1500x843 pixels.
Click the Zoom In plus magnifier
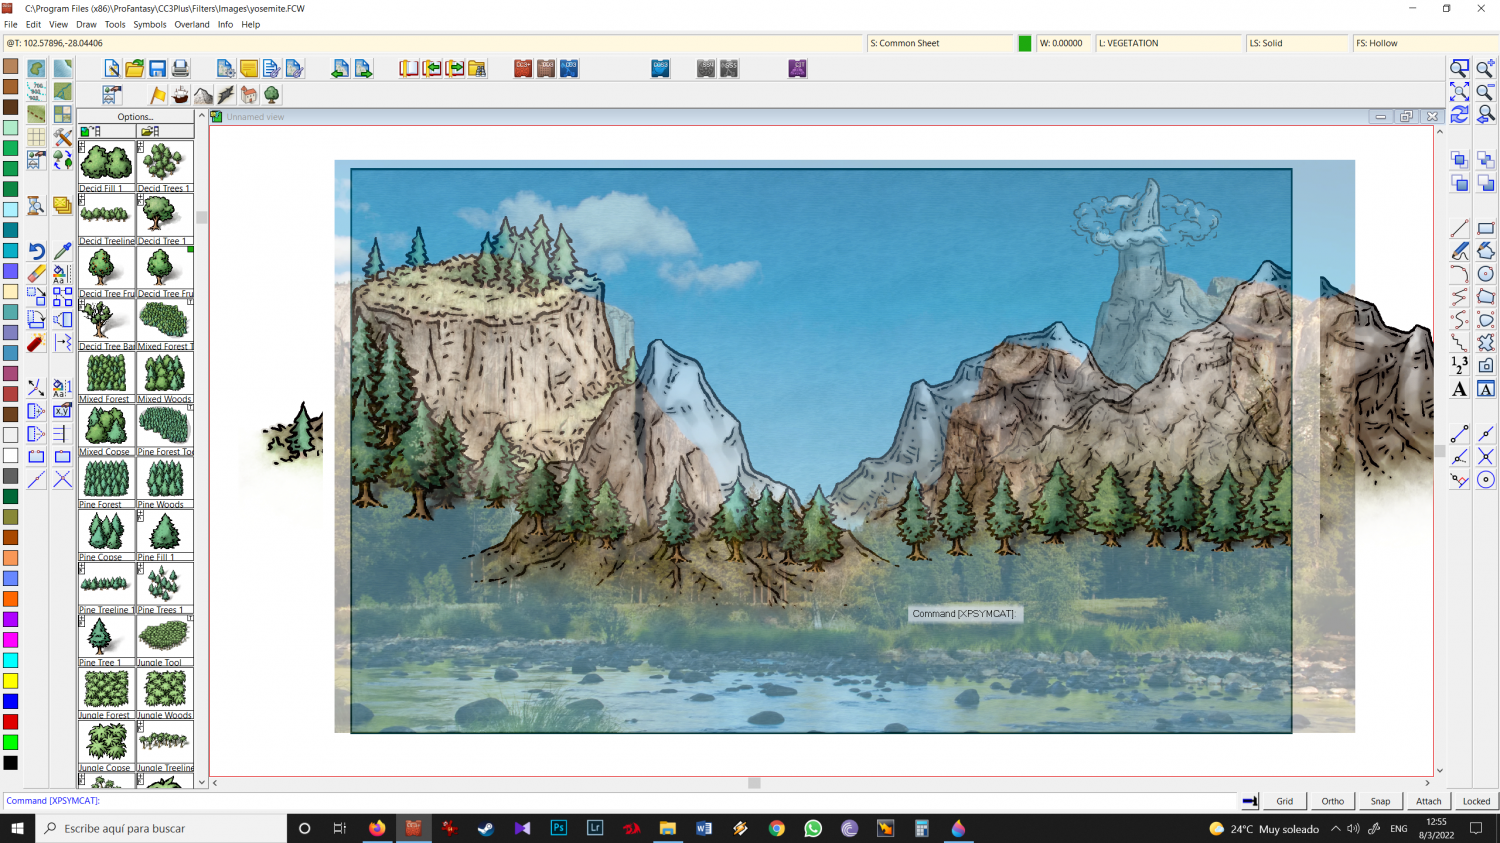point(1486,68)
